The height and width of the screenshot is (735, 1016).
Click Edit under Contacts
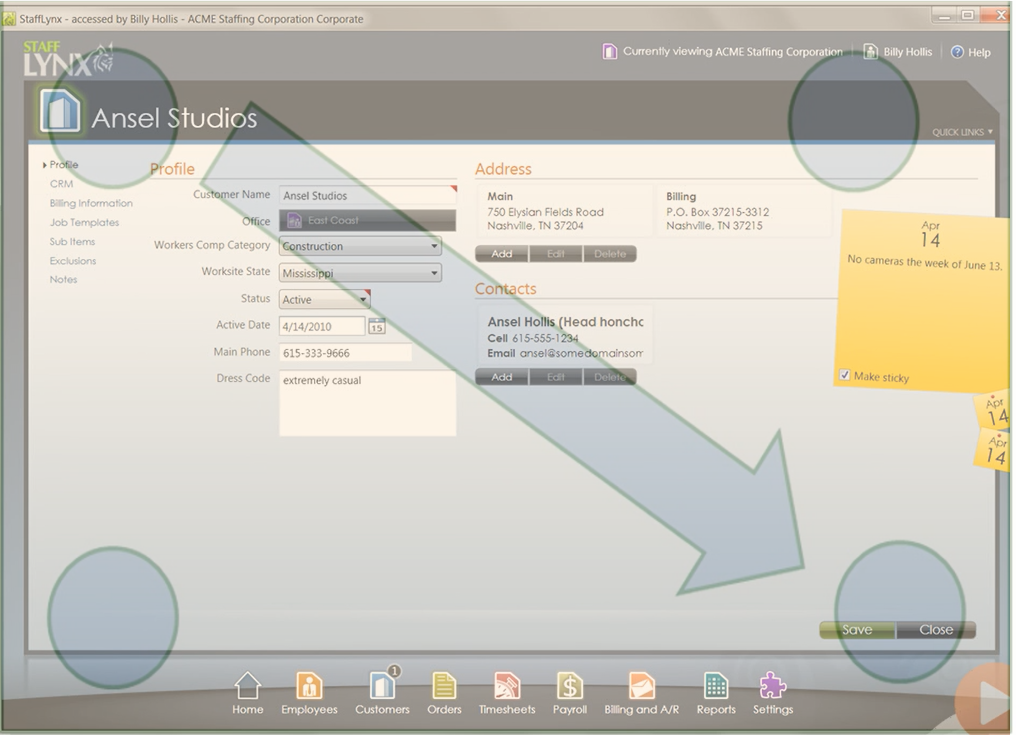pyautogui.click(x=556, y=377)
